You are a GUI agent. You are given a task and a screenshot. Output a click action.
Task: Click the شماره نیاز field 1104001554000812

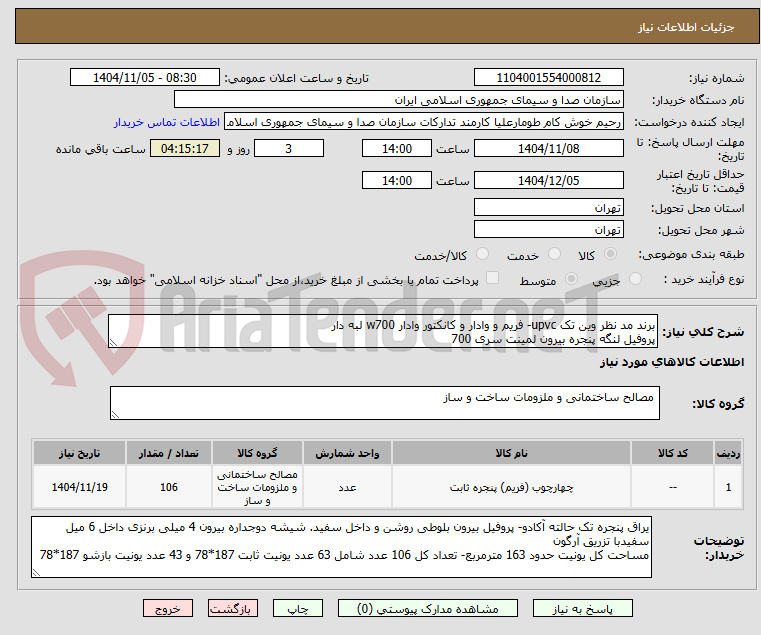coord(548,78)
